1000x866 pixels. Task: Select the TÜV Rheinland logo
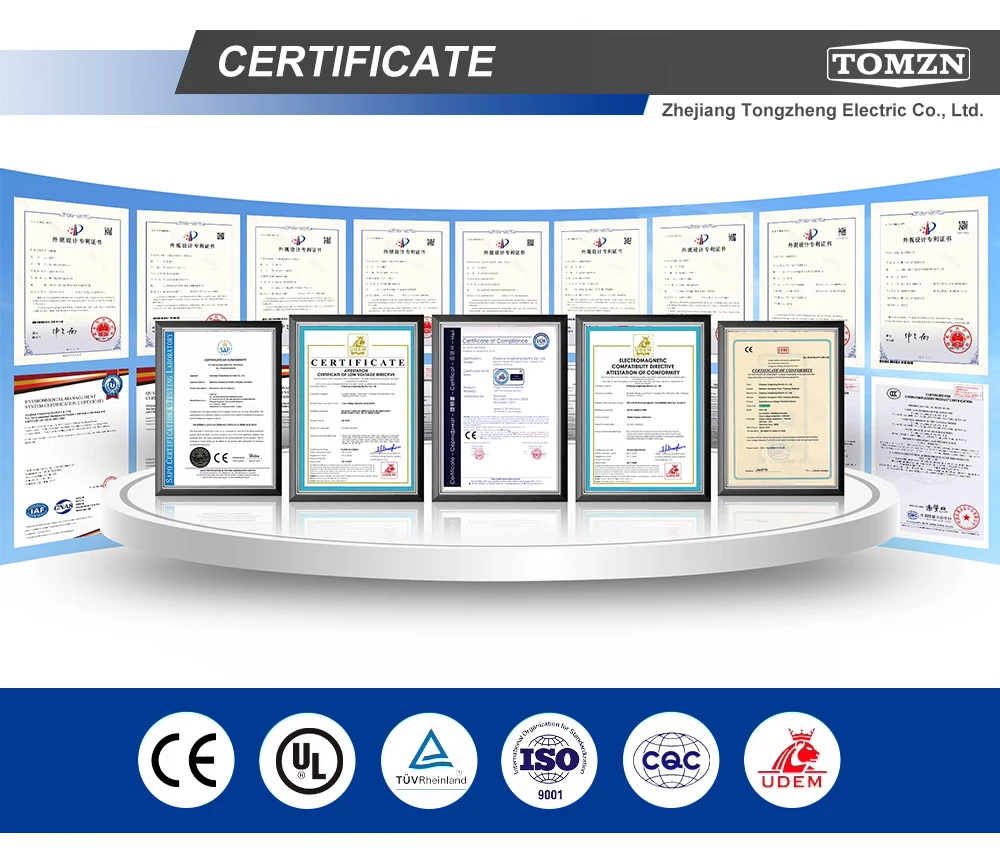tap(429, 760)
